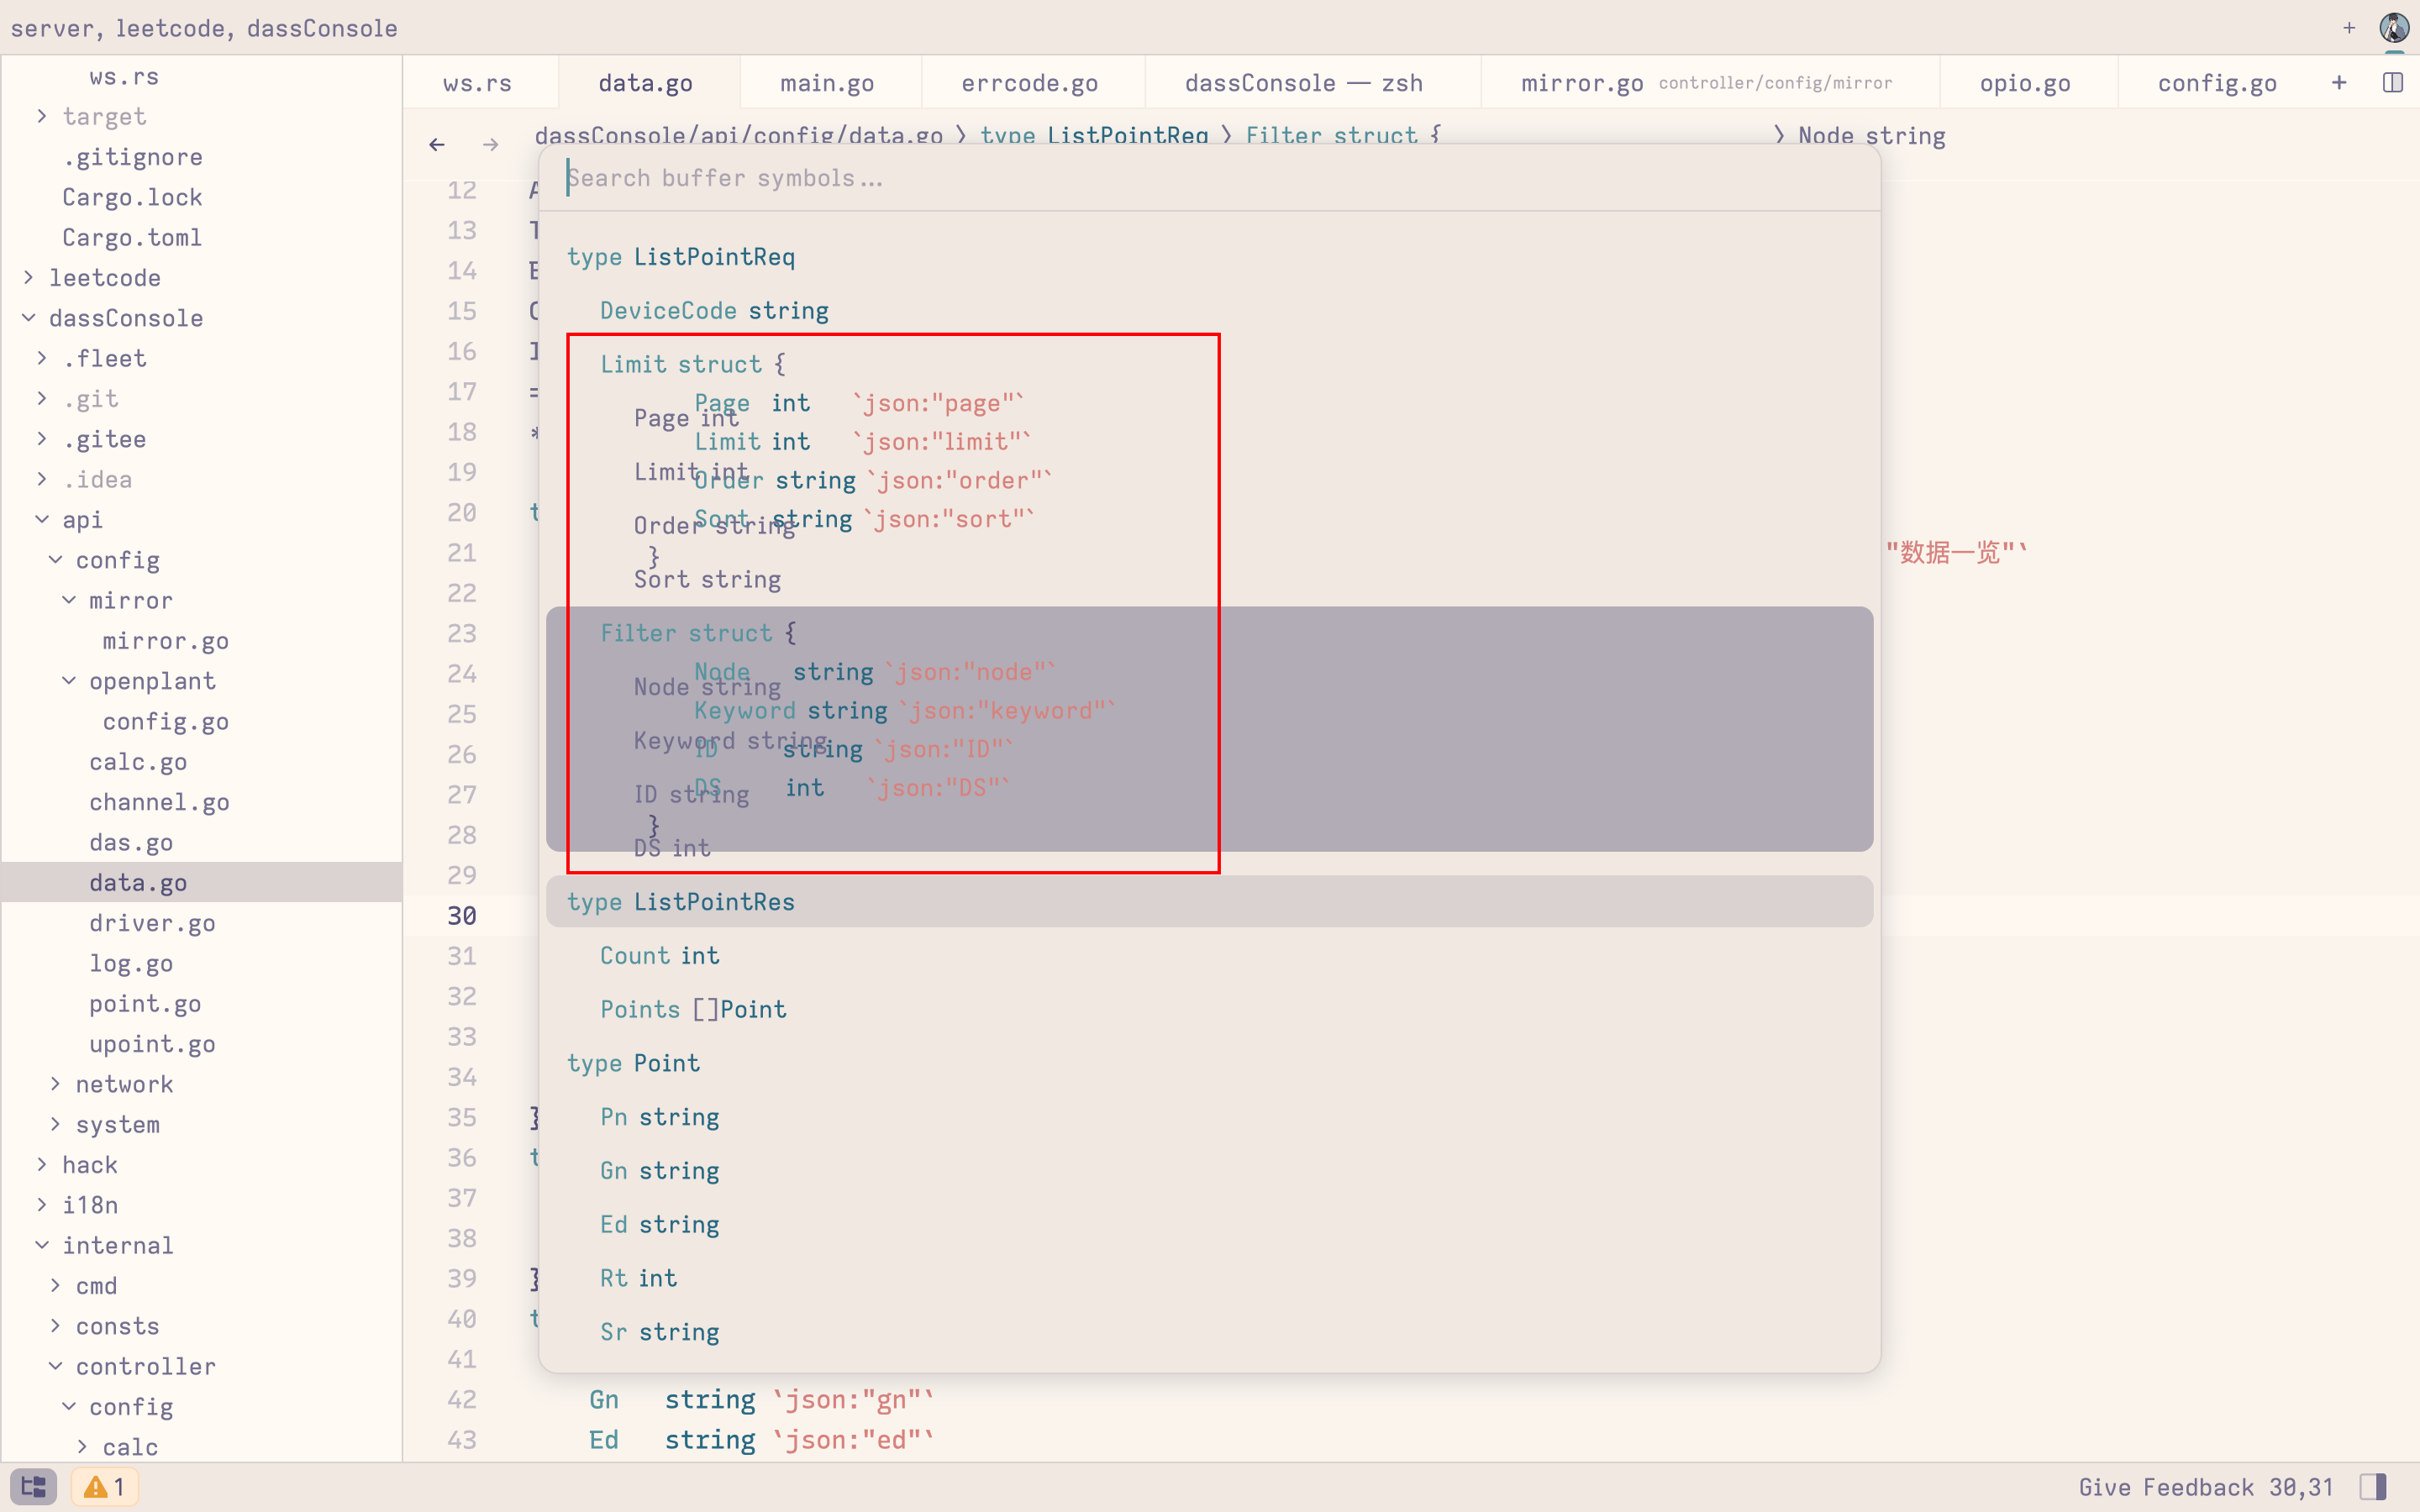Open point.go in the project tree
This screenshot has height=1512, width=2420.
[x=145, y=1003]
